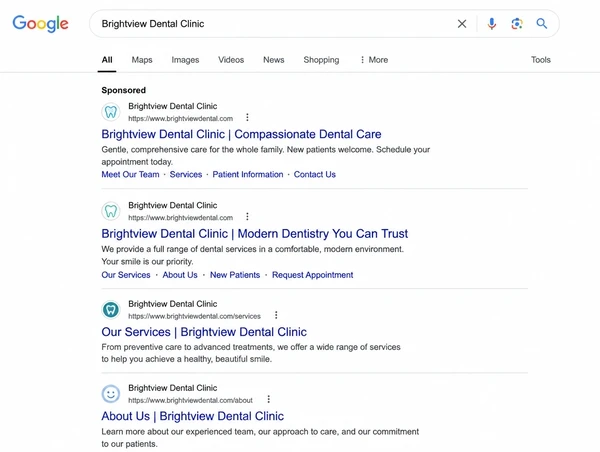Click 'From preventive care to advanced' snippet
Screen dimensions: 600x452
point(251,353)
